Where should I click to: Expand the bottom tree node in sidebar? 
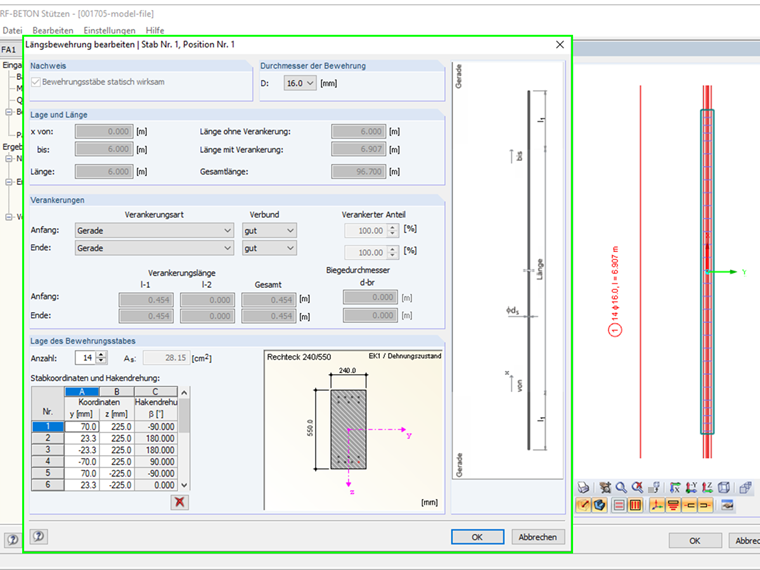[x=9, y=217]
